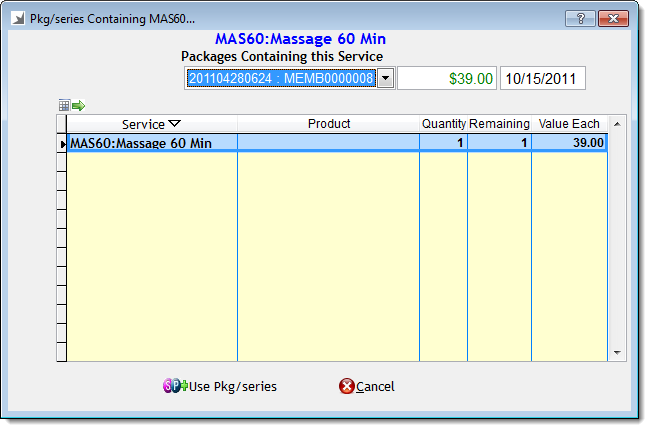Select the MAS60:Massage 60 Min row
The width and height of the screenshot is (650, 430).
pyautogui.click(x=150, y=143)
